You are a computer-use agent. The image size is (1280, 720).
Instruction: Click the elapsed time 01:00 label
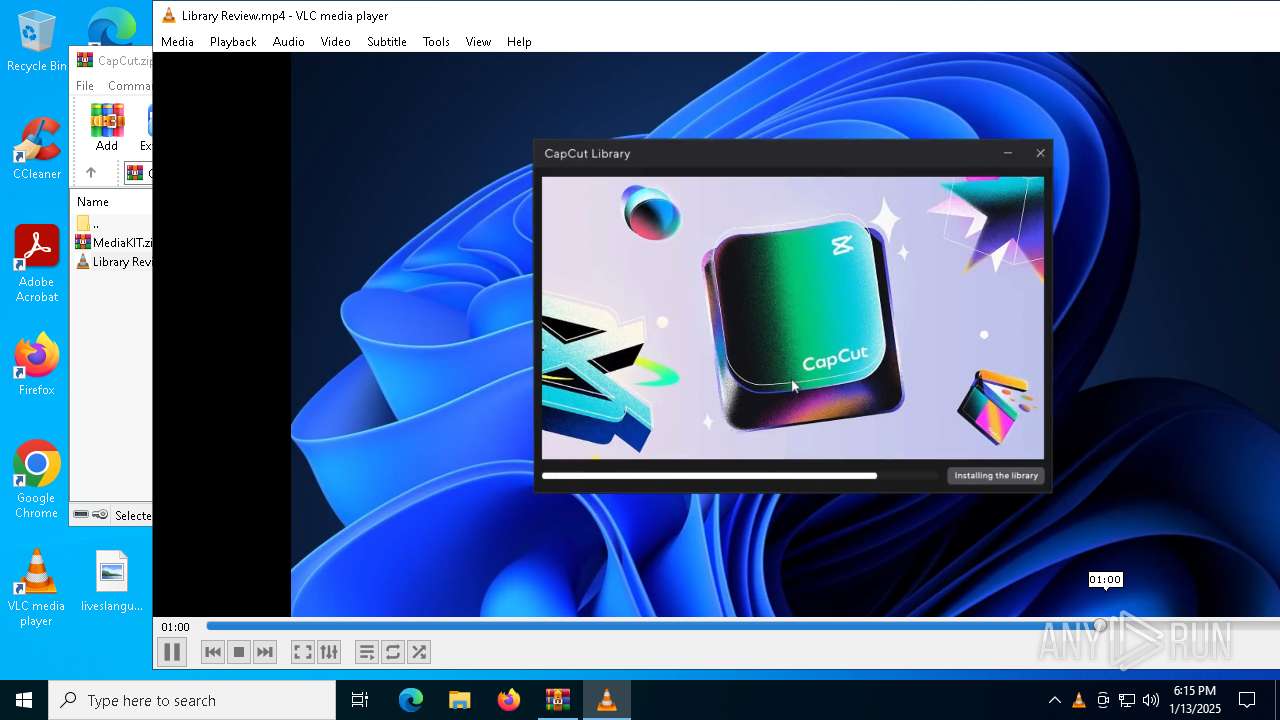tap(175, 627)
